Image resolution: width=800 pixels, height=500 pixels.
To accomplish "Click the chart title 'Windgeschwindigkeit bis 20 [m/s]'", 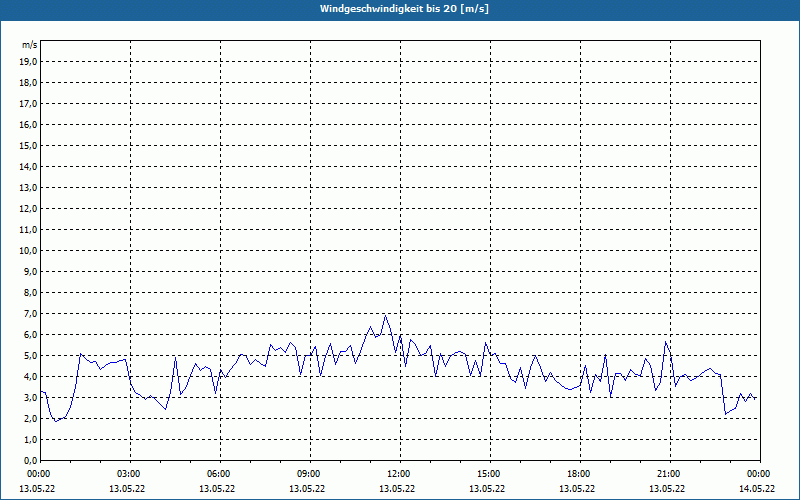I will 404,9.
